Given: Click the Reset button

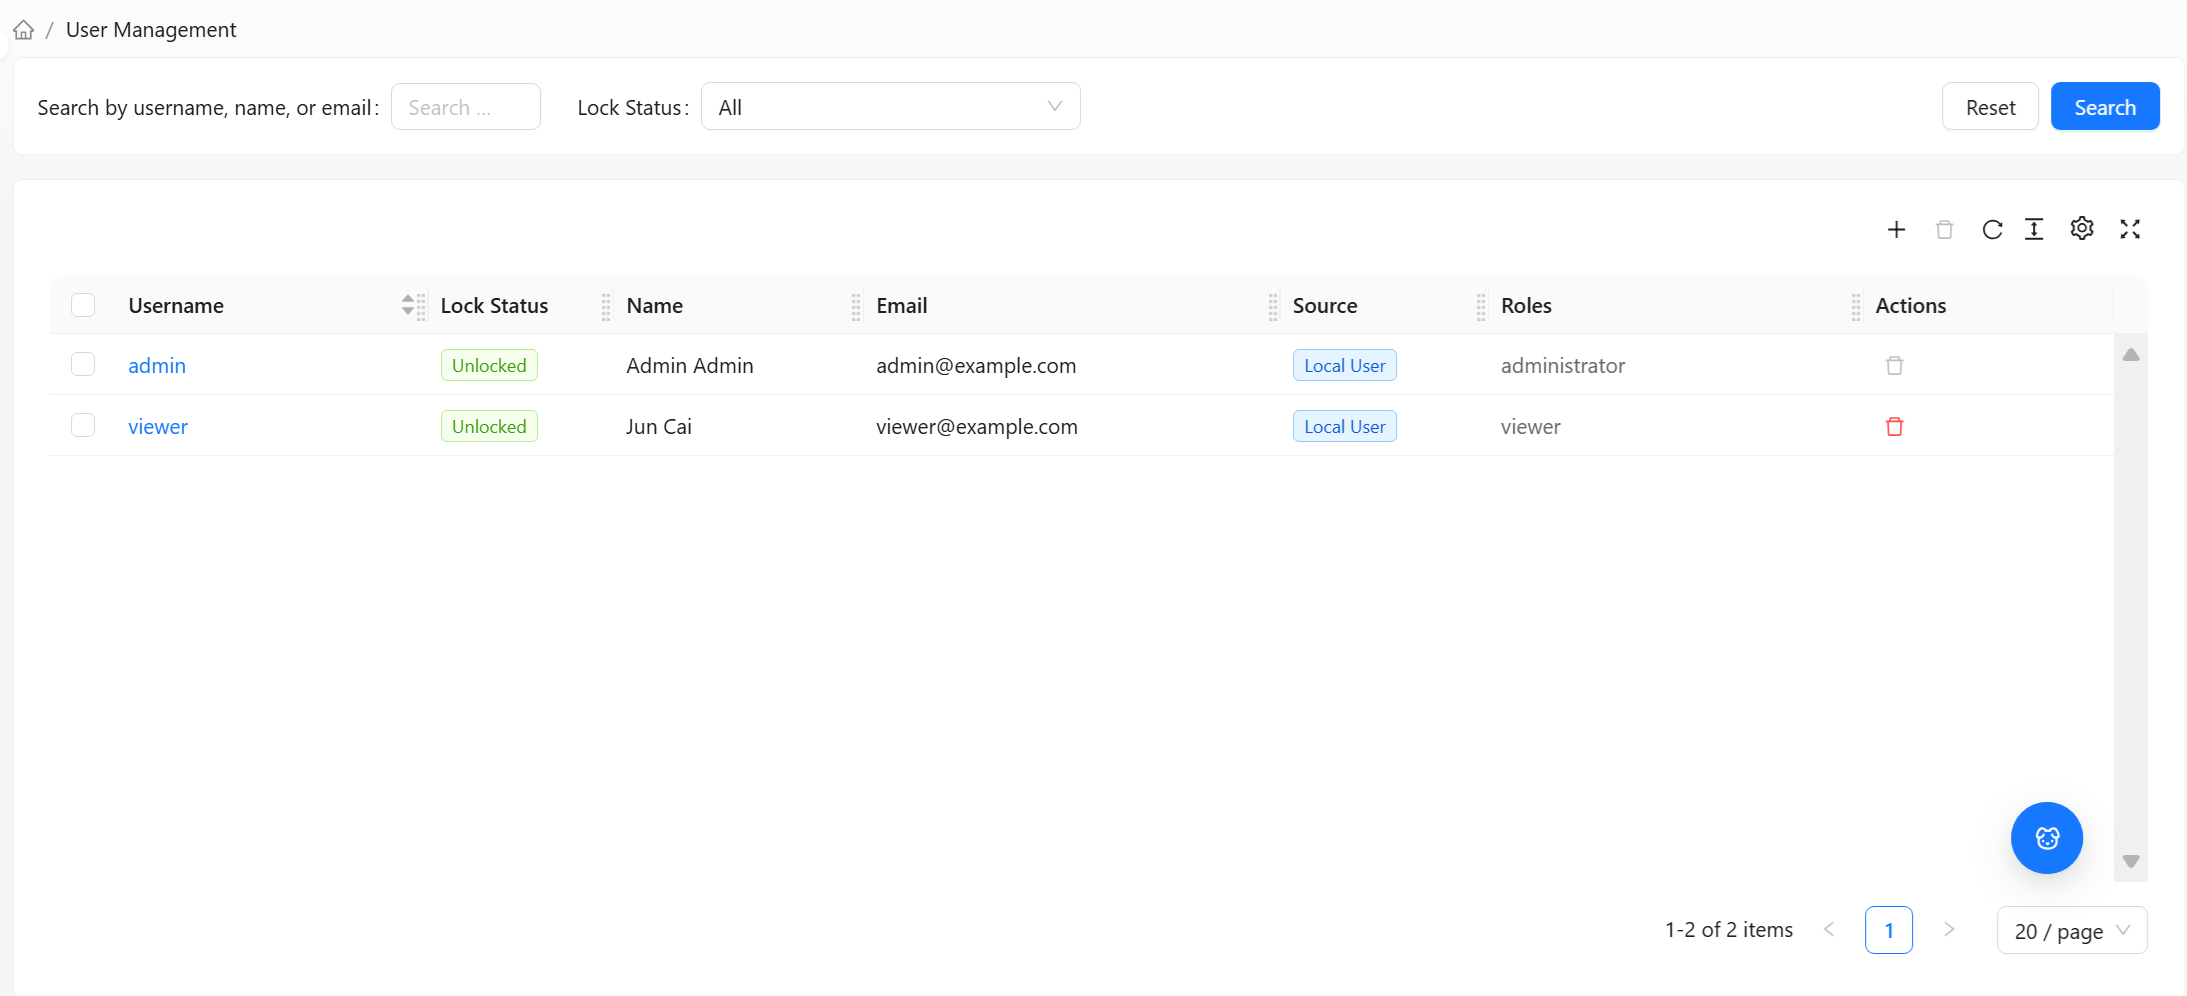Looking at the screenshot, I should [1990, 106].
